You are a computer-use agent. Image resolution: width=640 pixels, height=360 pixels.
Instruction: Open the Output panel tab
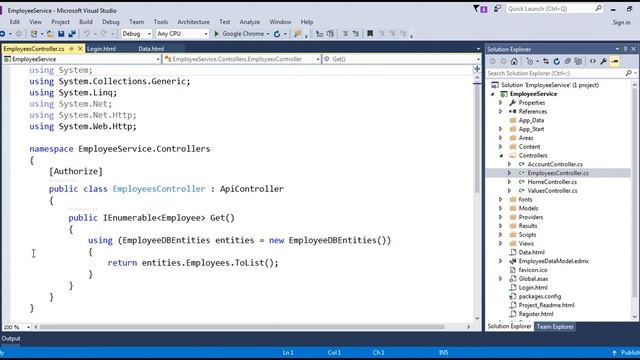pyautogui.click(x=11, y=338)
